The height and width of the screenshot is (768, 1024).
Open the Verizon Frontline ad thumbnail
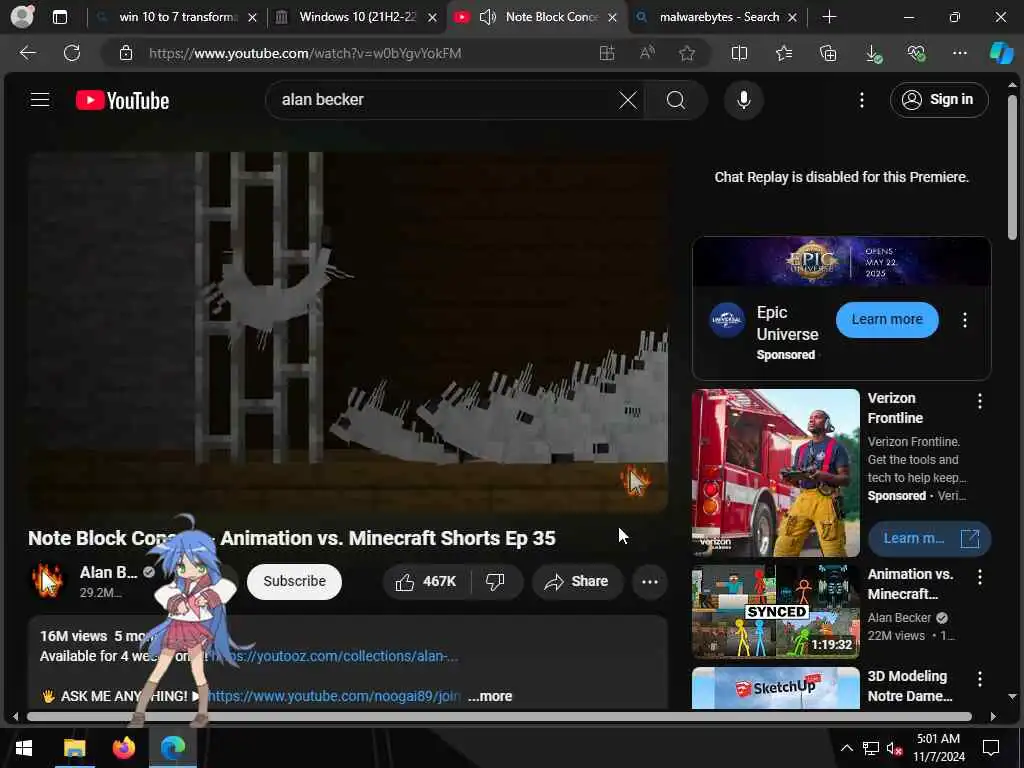click(x=775, y=473)
